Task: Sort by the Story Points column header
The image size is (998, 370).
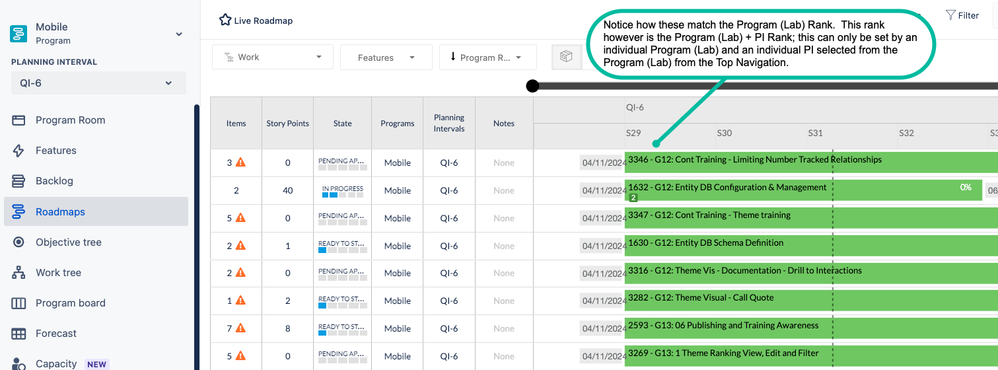Action: tap(288, 124)
